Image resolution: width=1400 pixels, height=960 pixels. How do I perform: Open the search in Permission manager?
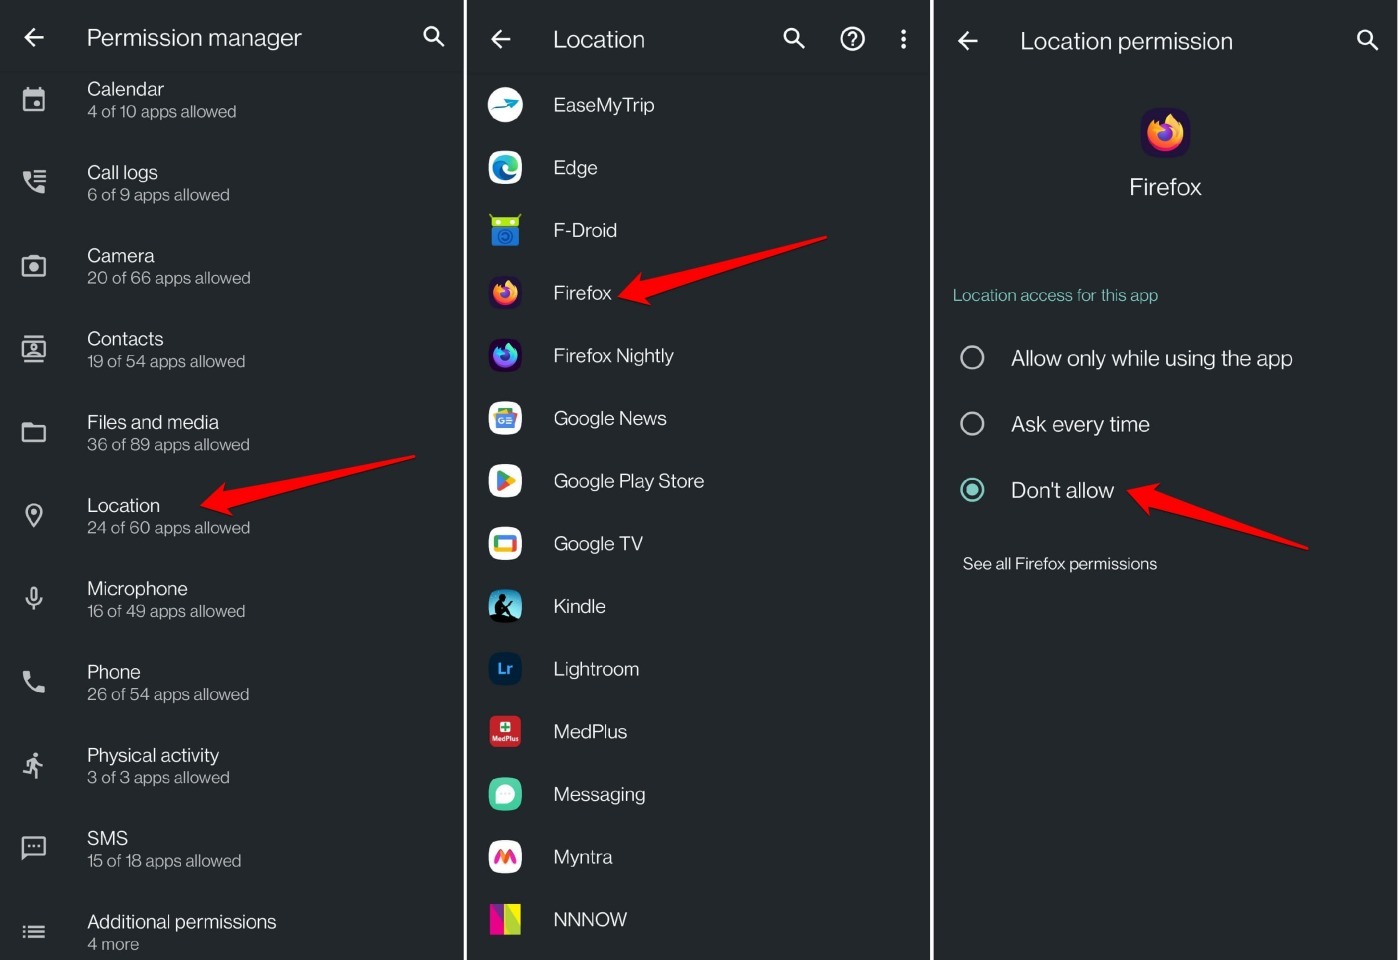pyautogui.click(x=433, y=37)
